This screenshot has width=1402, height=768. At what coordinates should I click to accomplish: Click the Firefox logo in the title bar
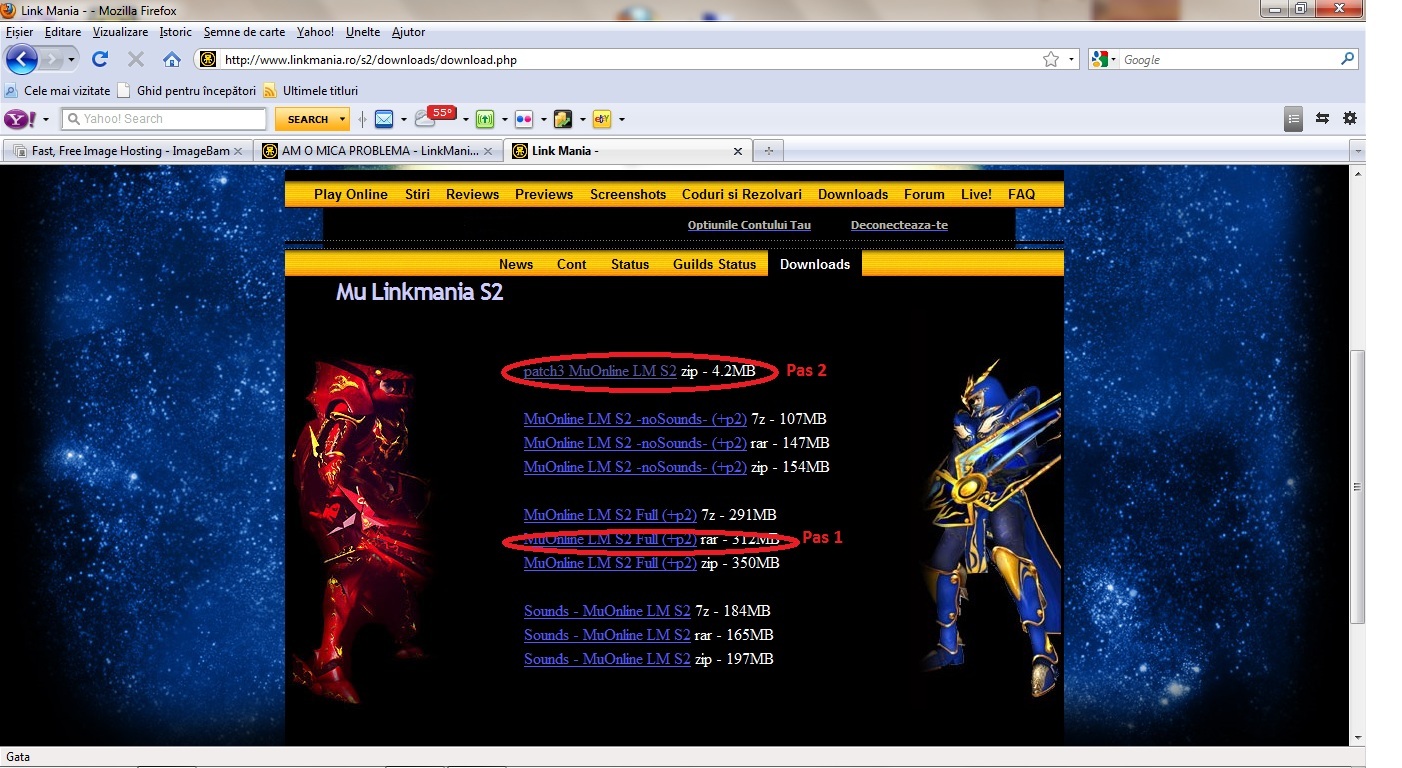(10, 10)
